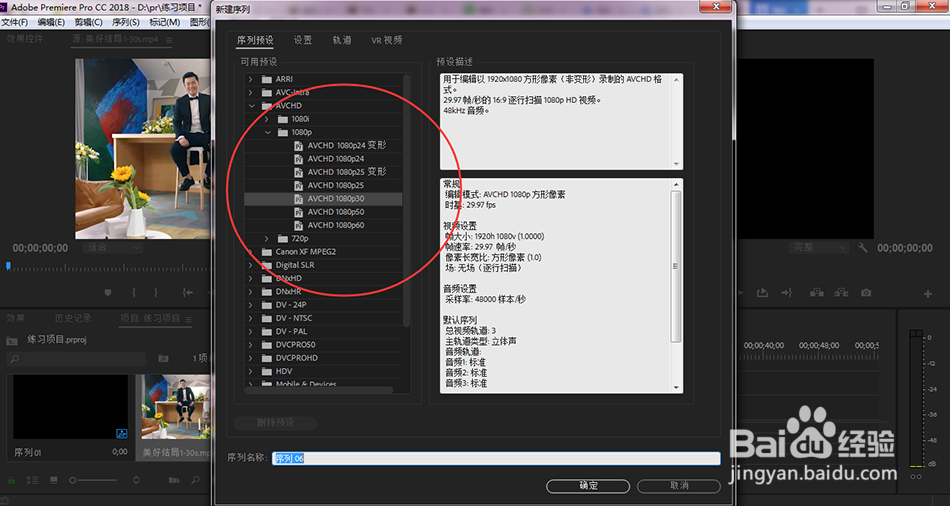Click the DNxHR folder icon

pos(267,291)
